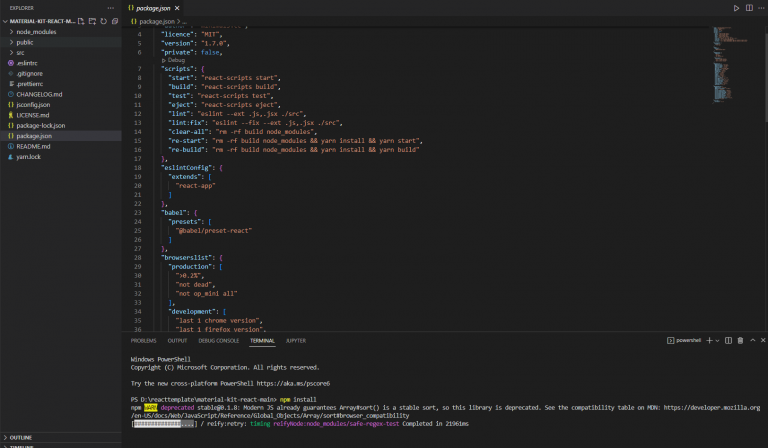Run the file with the play icon
768x448 pixels.
[x=736, y=8]
